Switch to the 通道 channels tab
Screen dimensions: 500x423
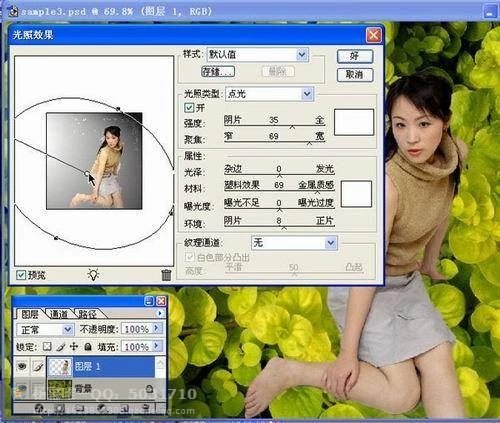(59, 314)
